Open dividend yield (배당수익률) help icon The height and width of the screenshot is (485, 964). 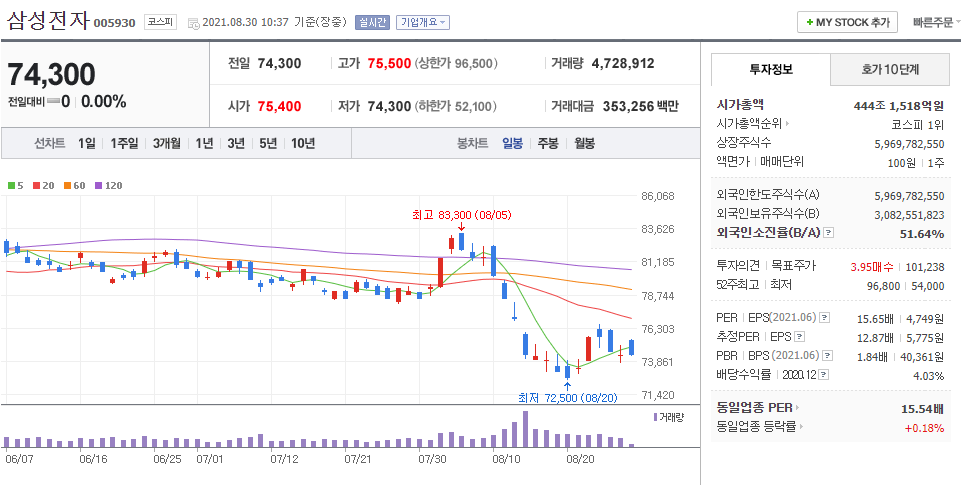pos(824,374)
